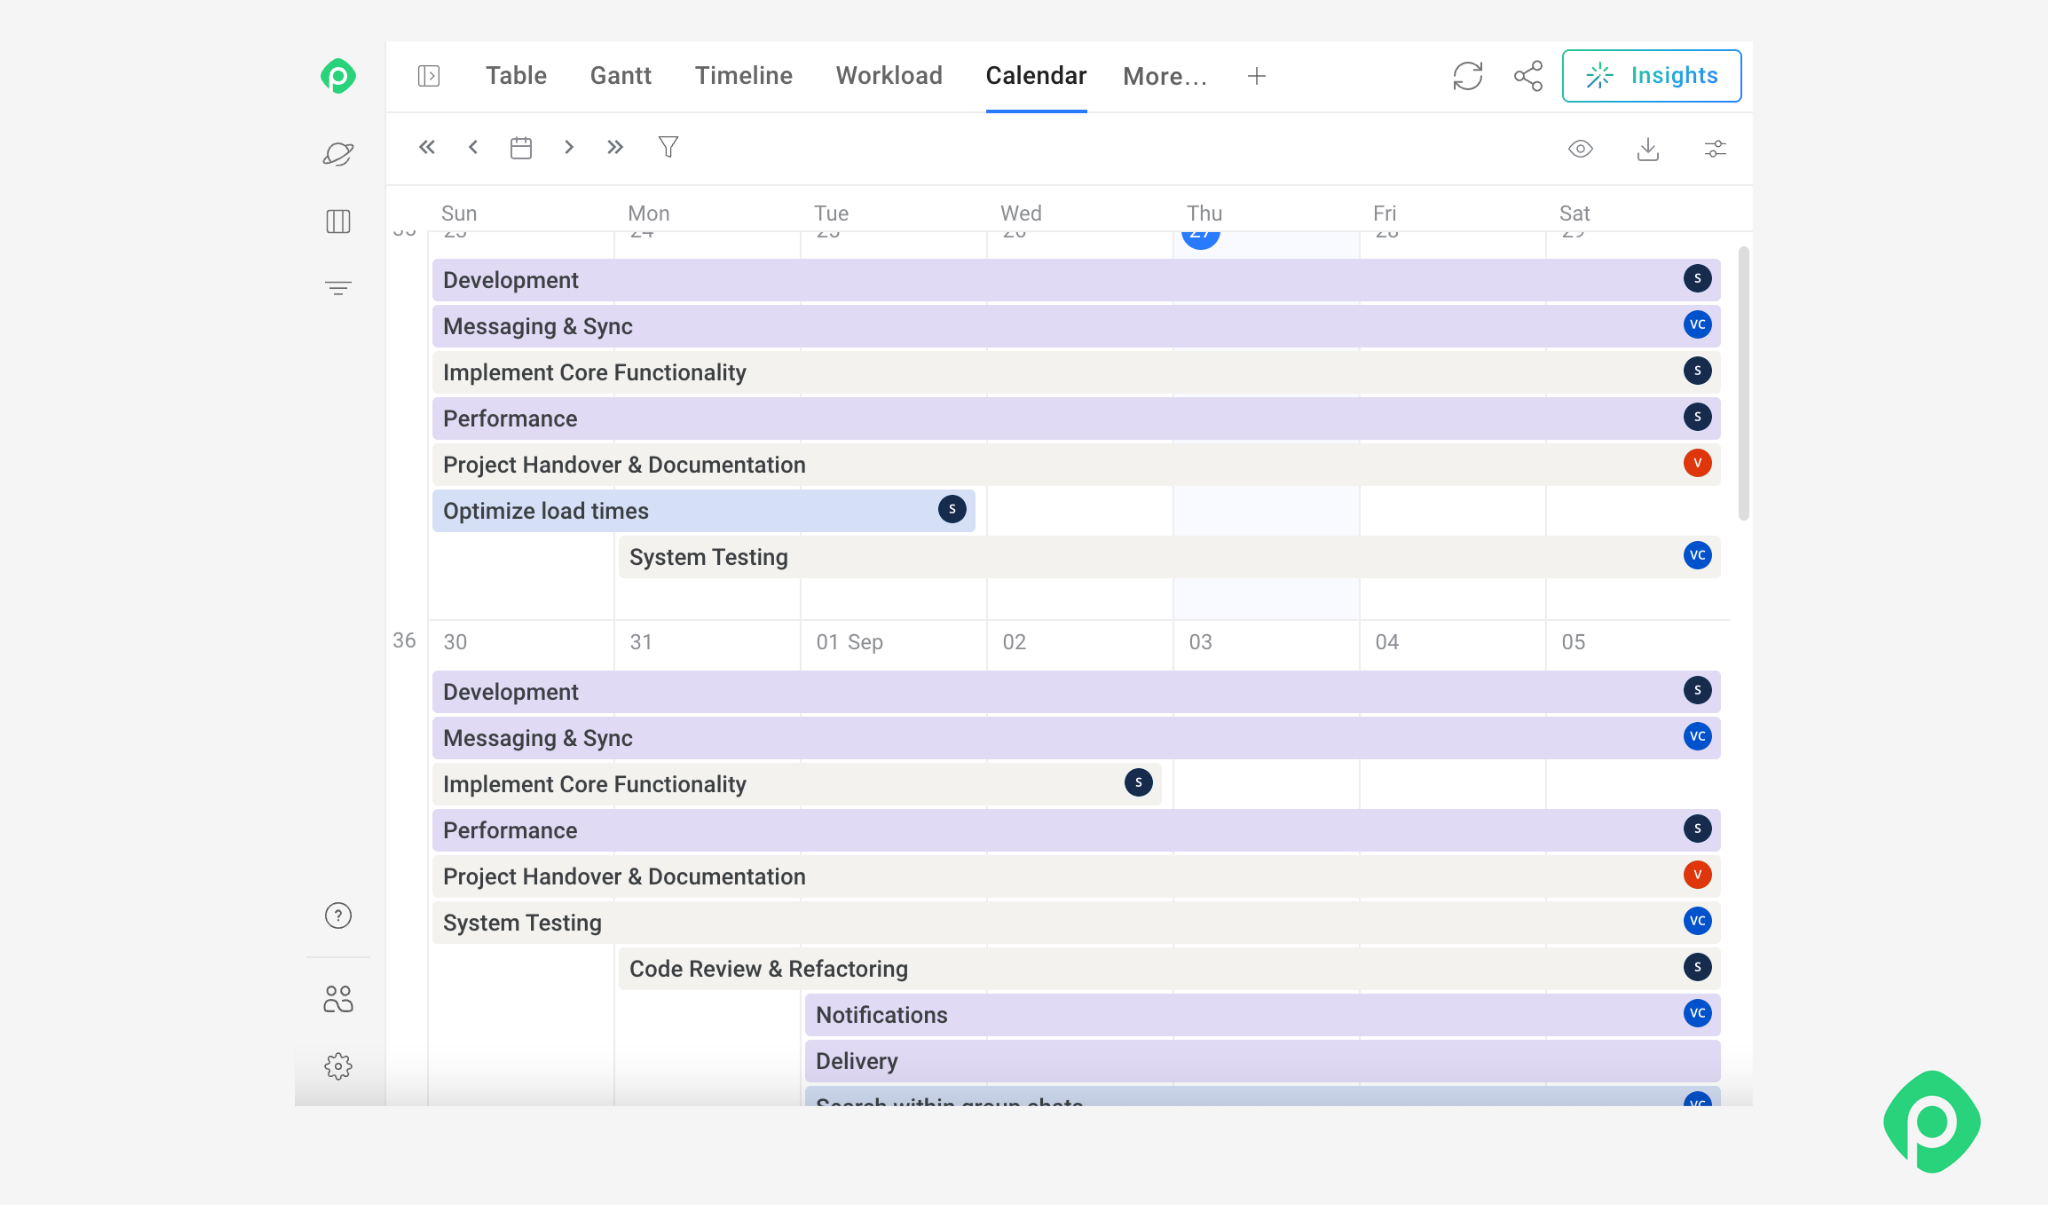Viewport: 2048px width, 1205px height.
Task: Open week 36 Implement Core Functionality task
Action: click(797, 784)
